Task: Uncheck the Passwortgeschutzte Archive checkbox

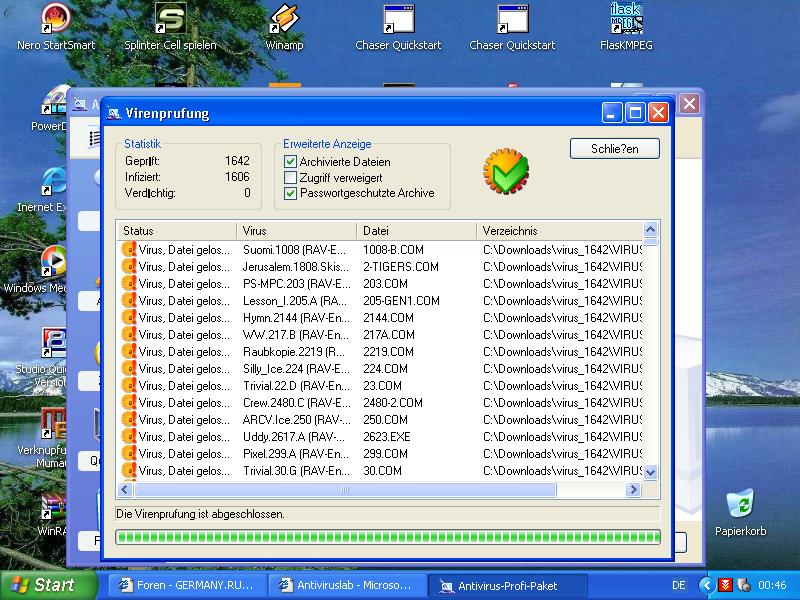Action: point(291,194)
